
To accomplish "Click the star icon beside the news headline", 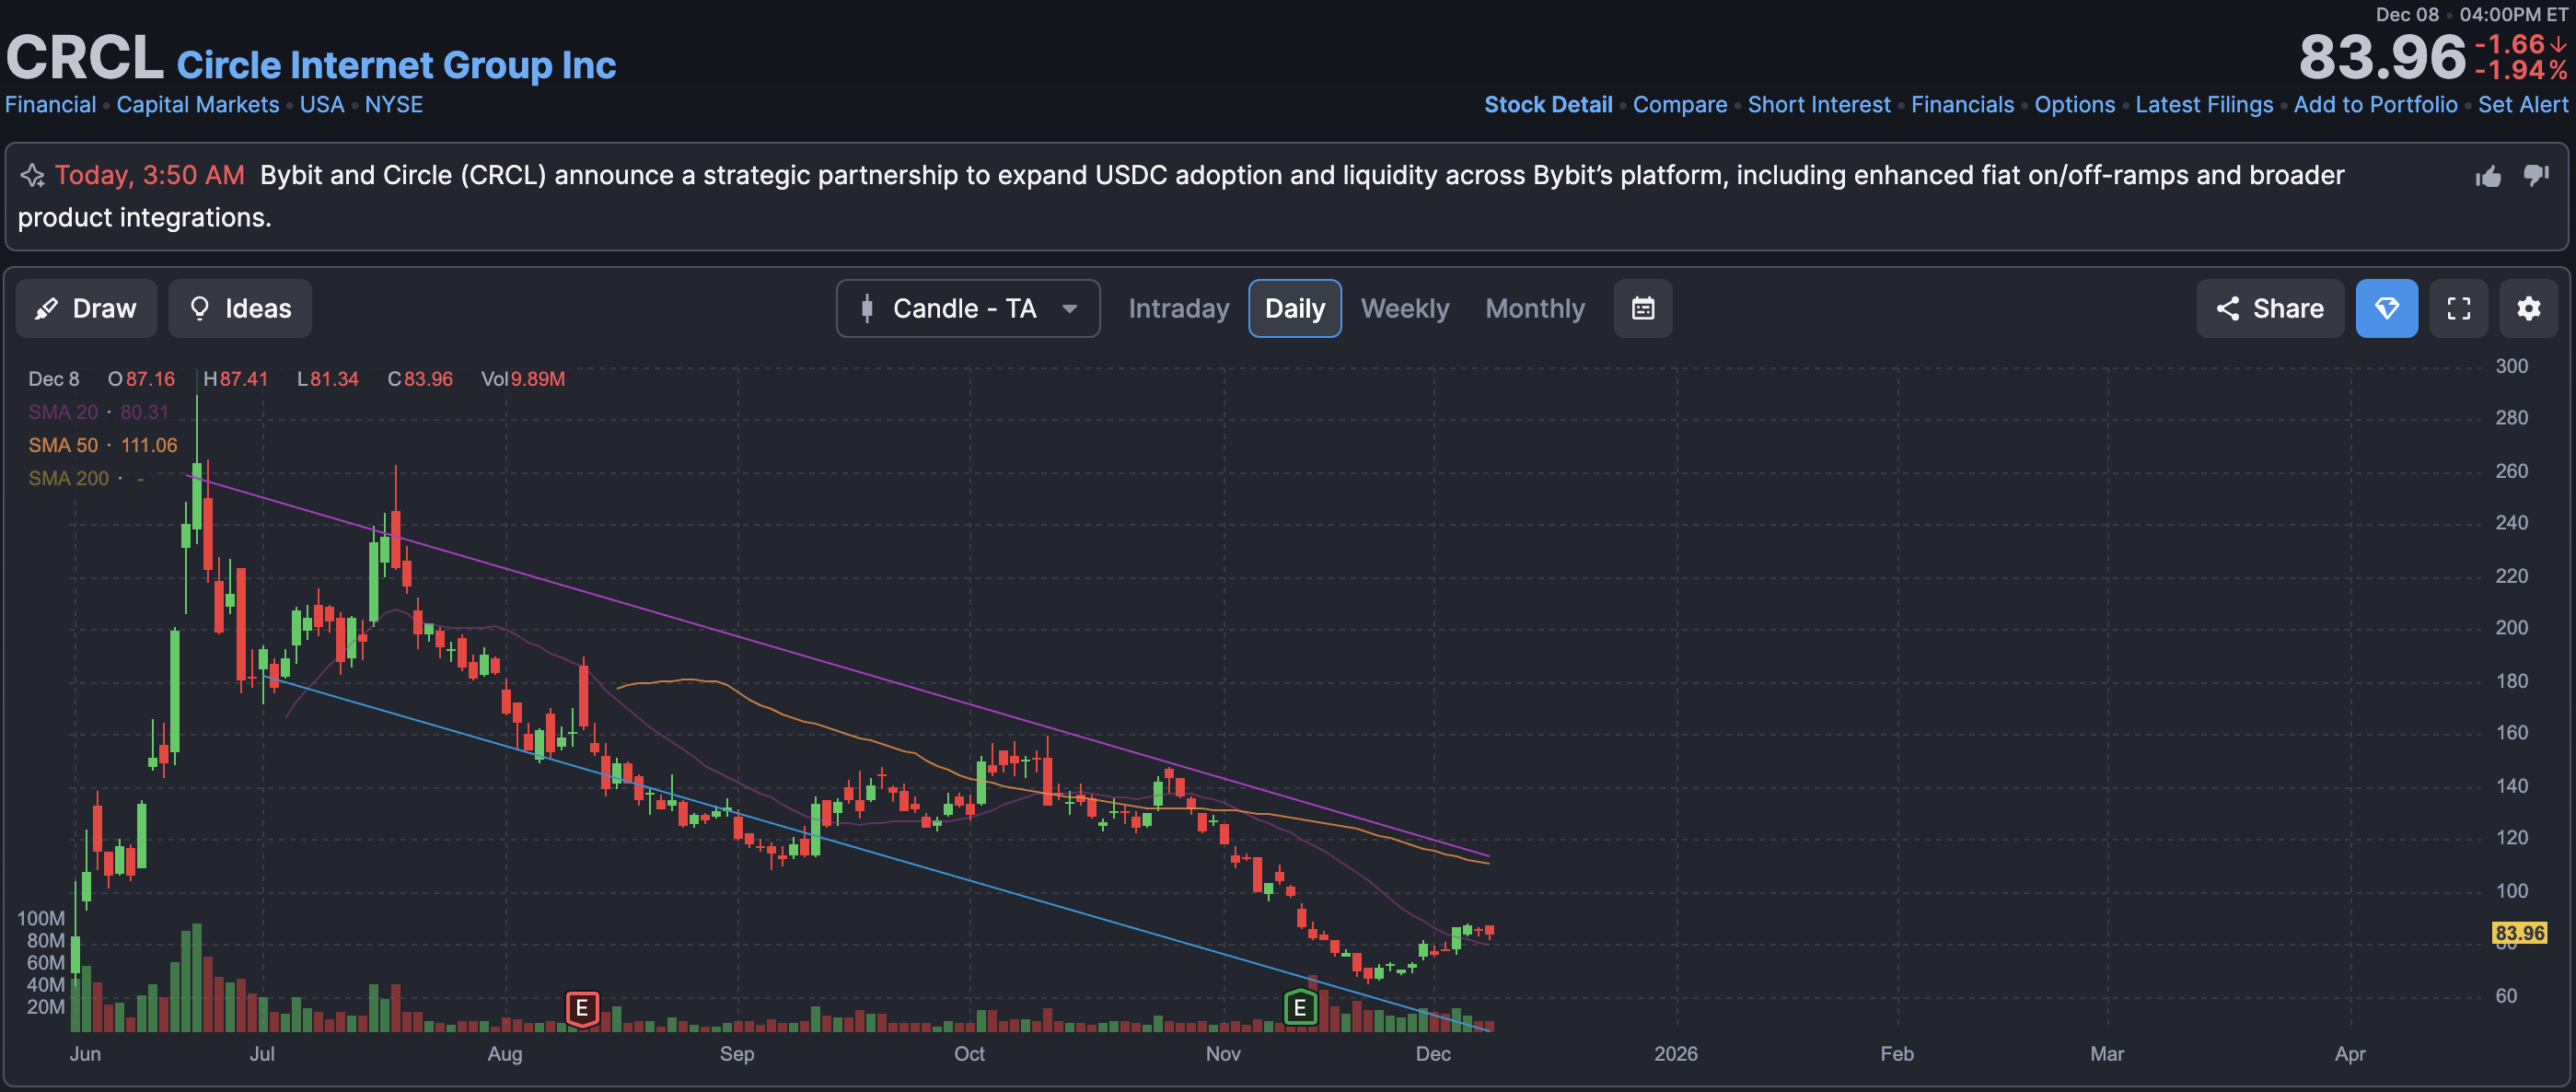I will [x=32, y=176].
